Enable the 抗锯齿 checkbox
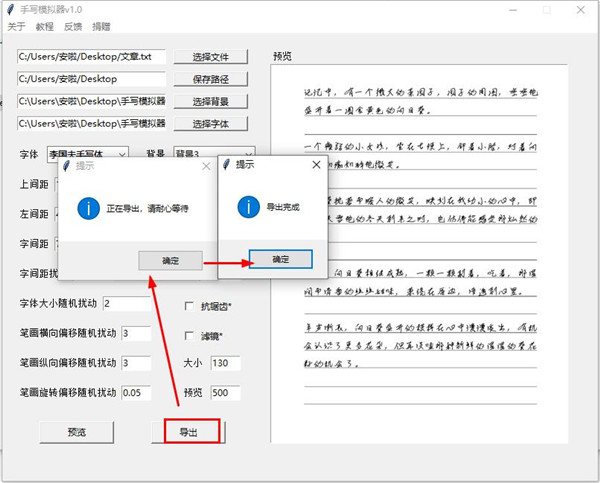 [191, 306]
